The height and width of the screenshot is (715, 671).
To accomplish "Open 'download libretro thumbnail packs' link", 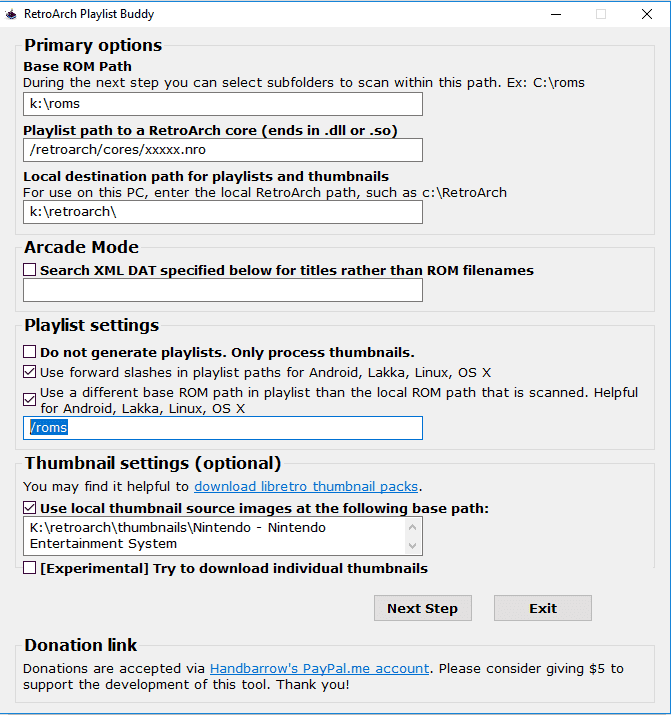I will point(306,487).
